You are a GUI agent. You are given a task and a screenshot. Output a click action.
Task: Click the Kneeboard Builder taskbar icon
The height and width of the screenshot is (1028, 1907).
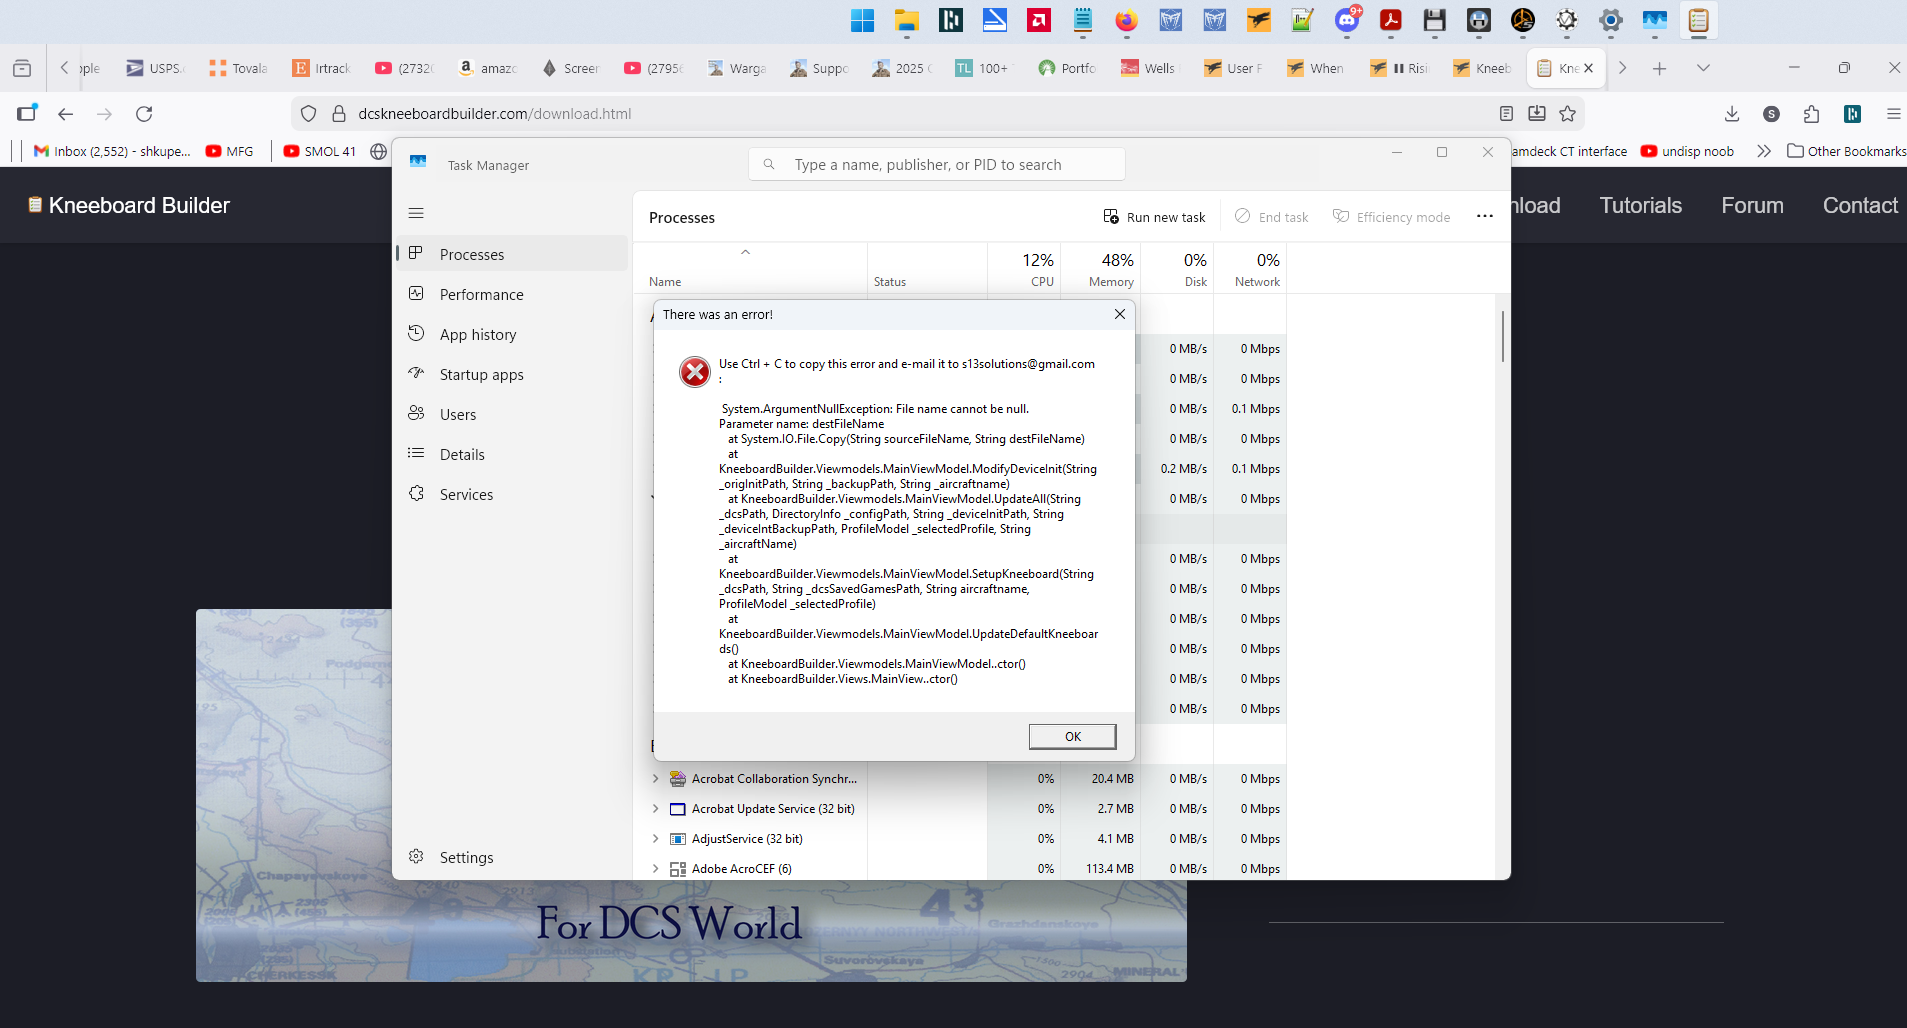pos(1699,20)
